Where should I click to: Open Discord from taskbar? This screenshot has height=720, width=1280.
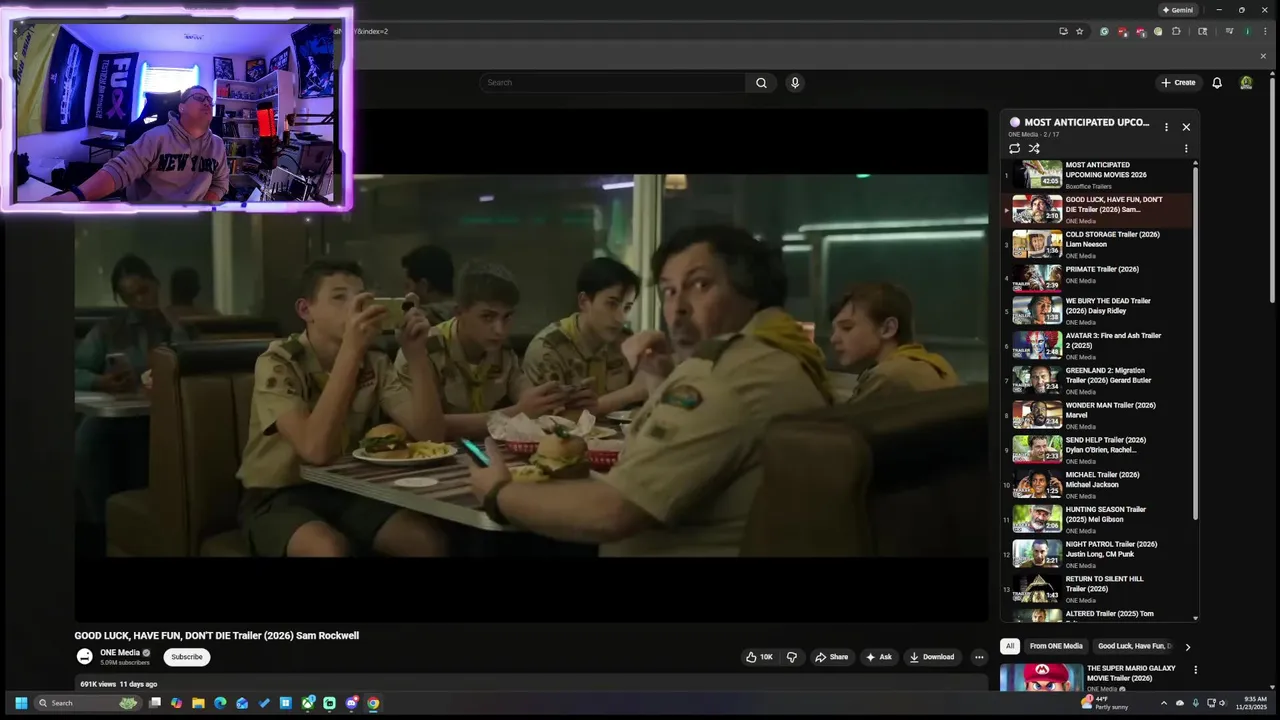click(351, 703)
